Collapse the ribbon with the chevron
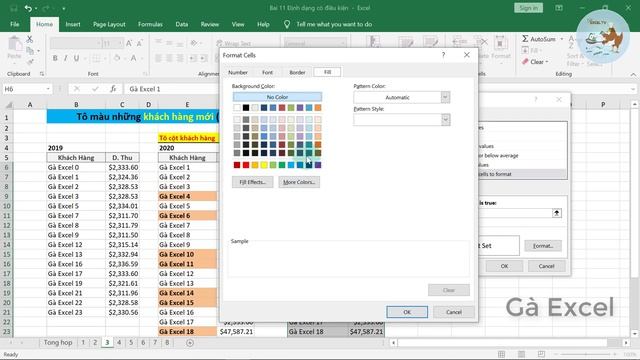640x360 pixels. click(x=633, y=74)
